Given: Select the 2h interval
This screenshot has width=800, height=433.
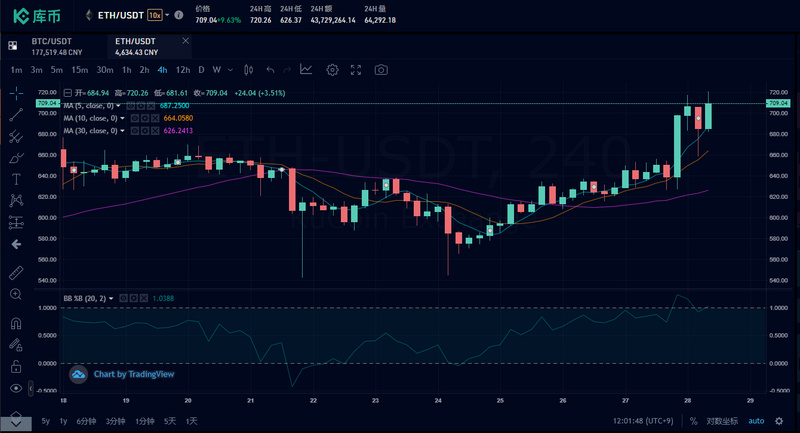Looking at the screenshot, I should tap(144, 70).
